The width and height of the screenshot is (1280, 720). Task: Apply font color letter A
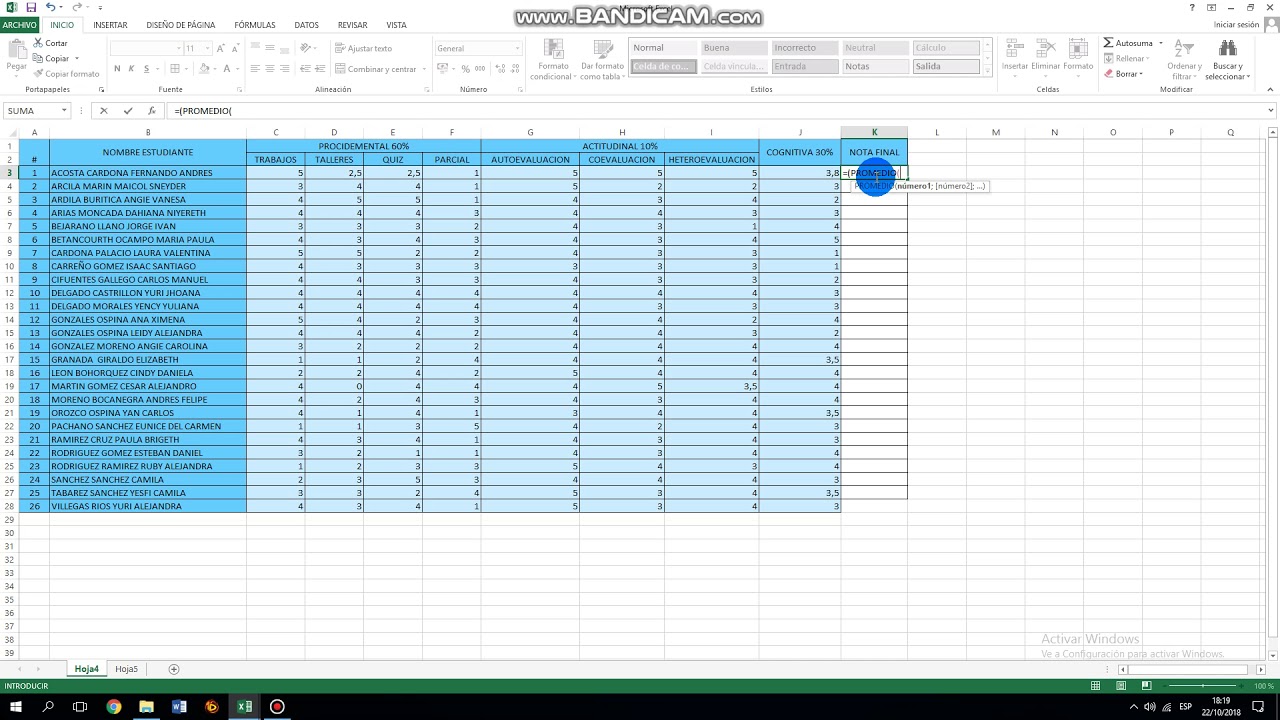point(228,68)
